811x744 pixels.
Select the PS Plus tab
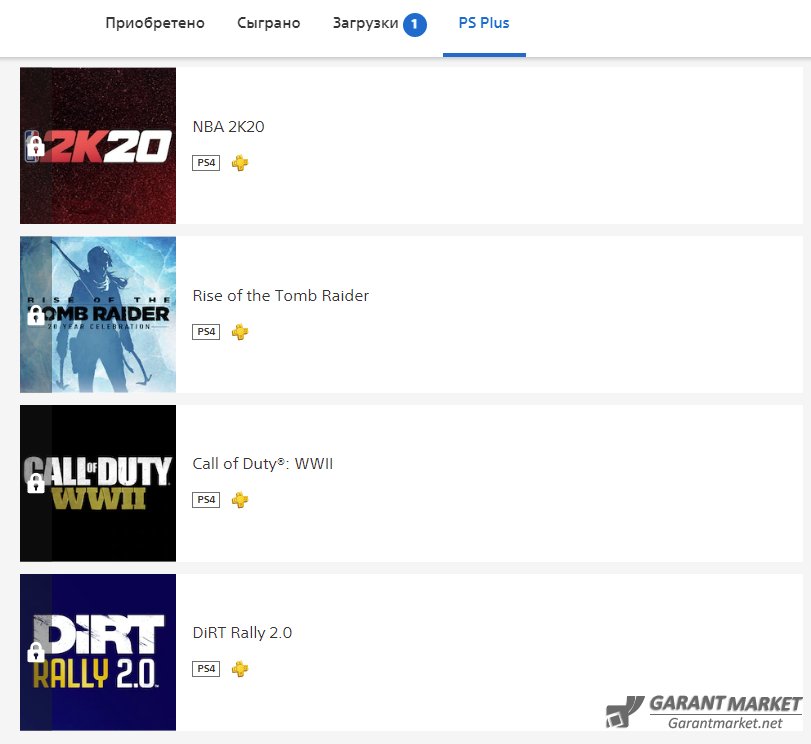484,23
